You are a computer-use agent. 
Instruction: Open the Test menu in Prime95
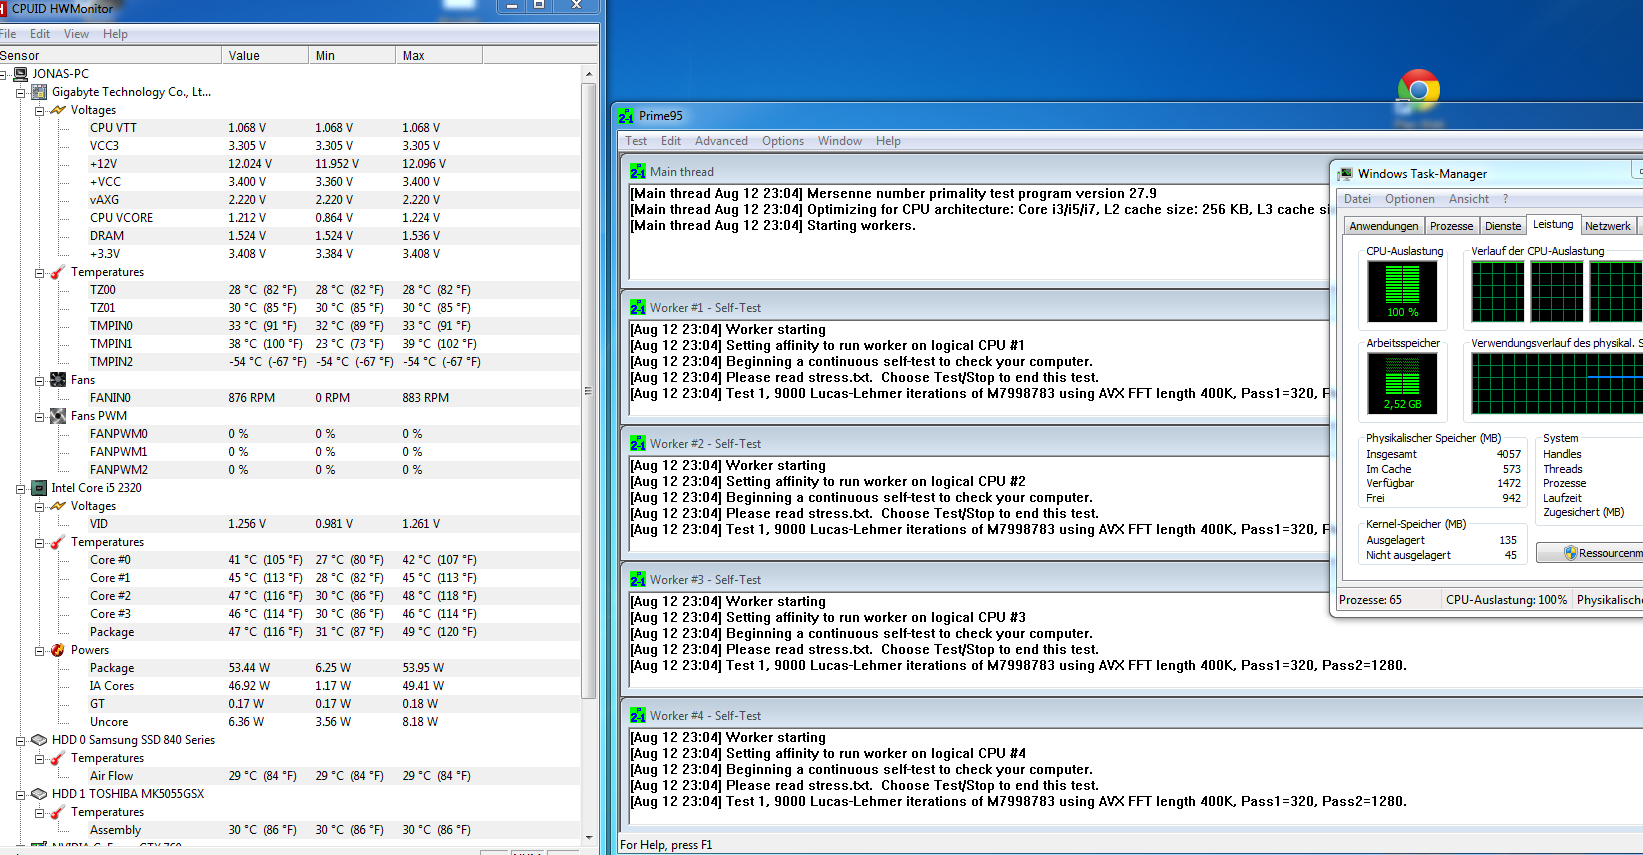[x=636, y=141]
